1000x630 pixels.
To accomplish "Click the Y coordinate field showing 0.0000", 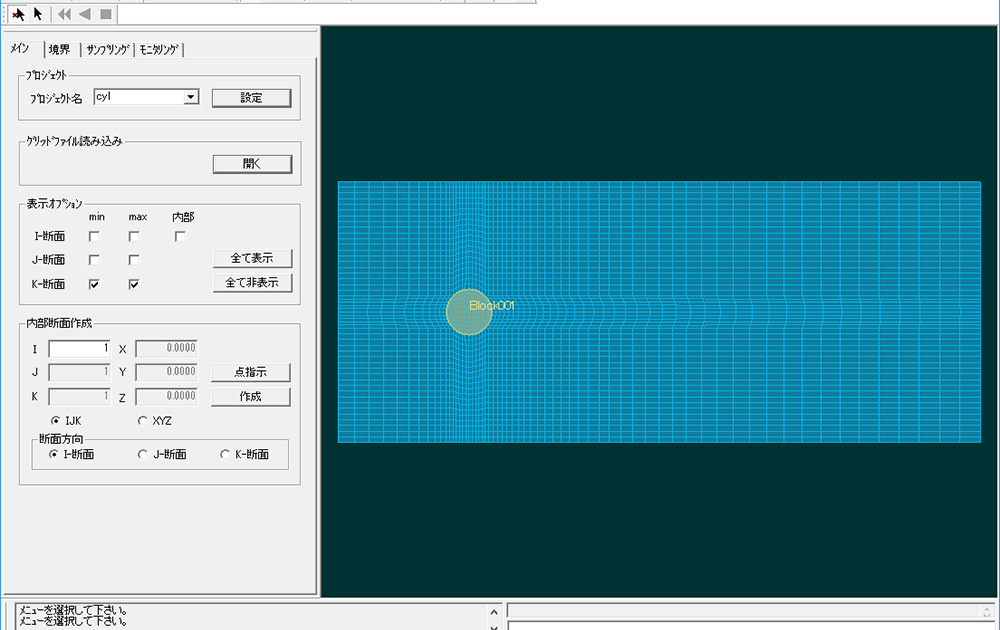I will click(166, 372).
